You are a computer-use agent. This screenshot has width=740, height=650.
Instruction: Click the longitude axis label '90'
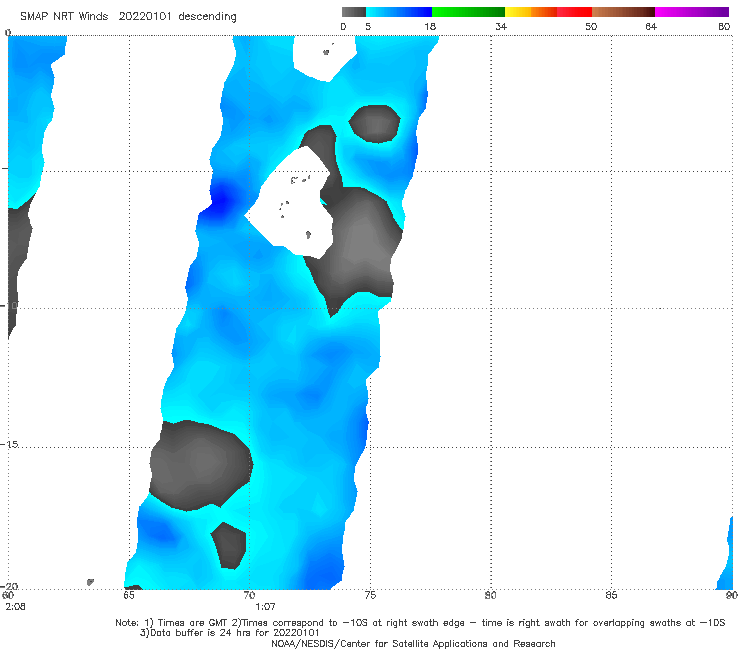732,595
